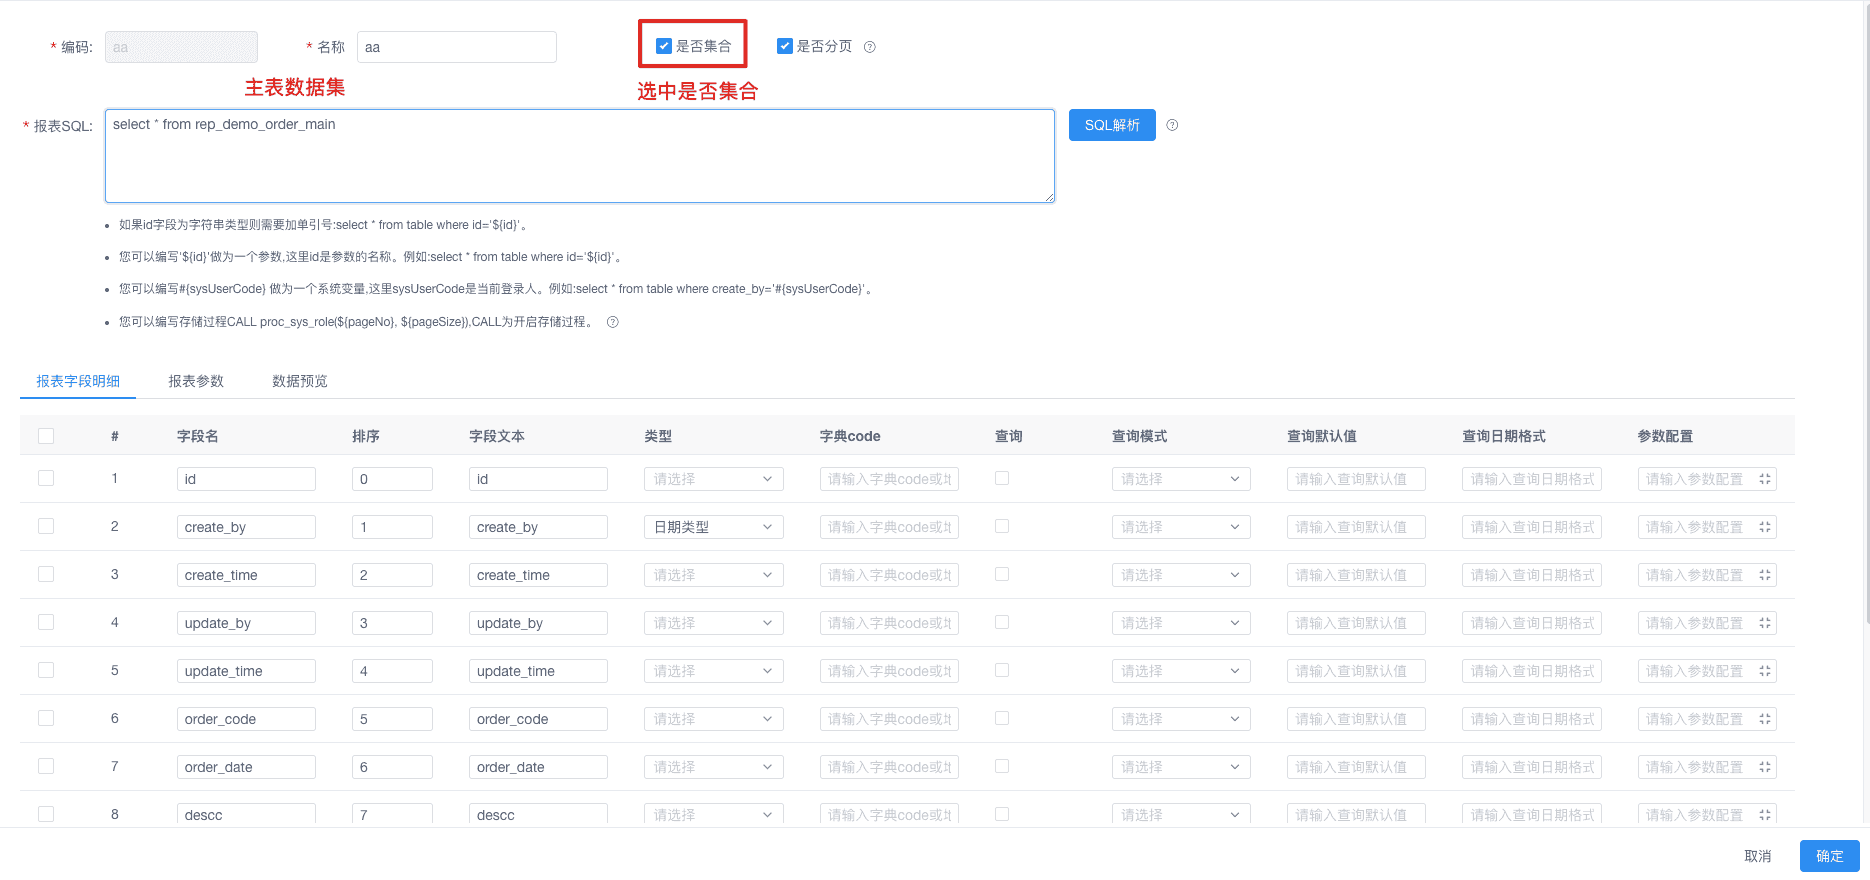Edit 排序 value in order_code row
Screen dimensions: 1870x880
coord(392,719)
